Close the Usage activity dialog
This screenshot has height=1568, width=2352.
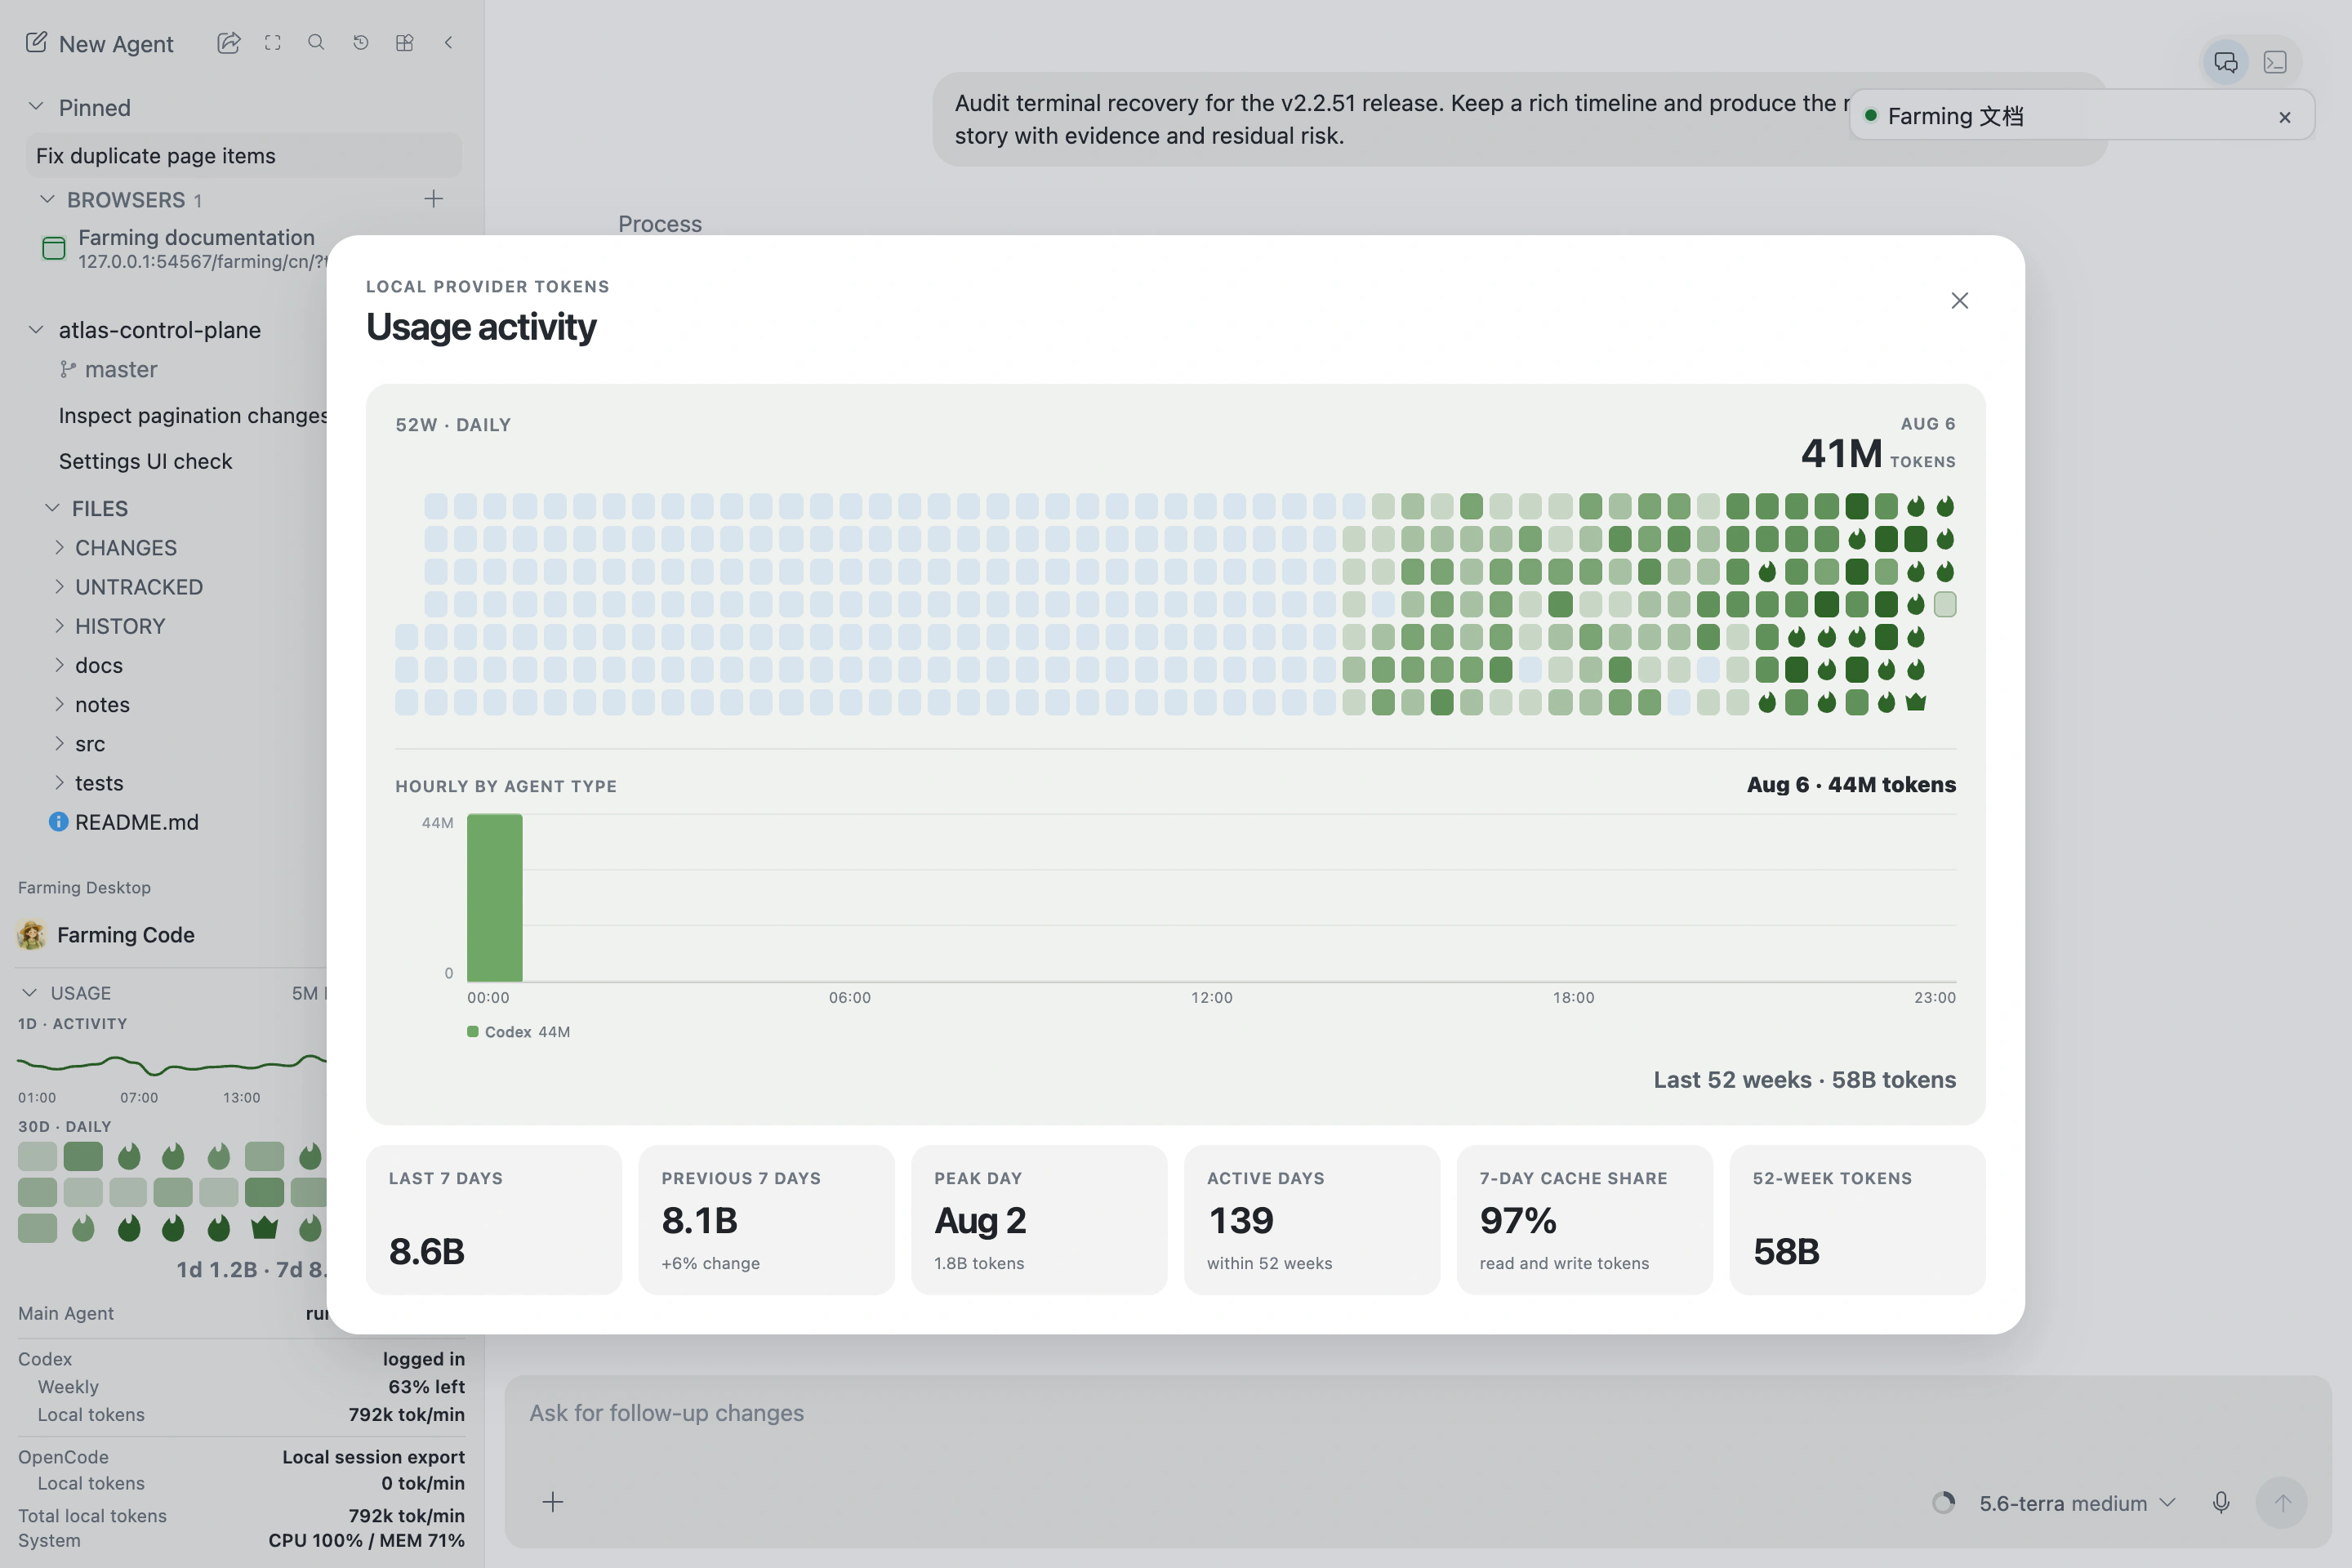point(1960,301)
